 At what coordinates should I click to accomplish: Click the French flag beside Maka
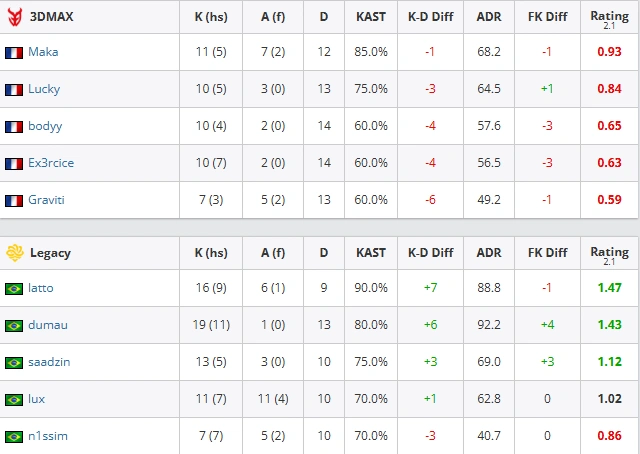14,53
